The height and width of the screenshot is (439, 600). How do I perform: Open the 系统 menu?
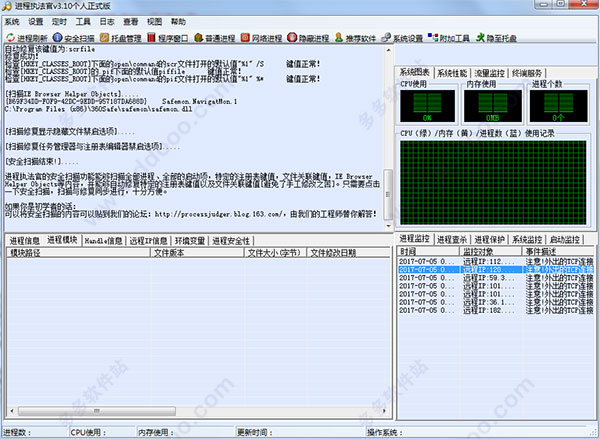coord(12,22)
